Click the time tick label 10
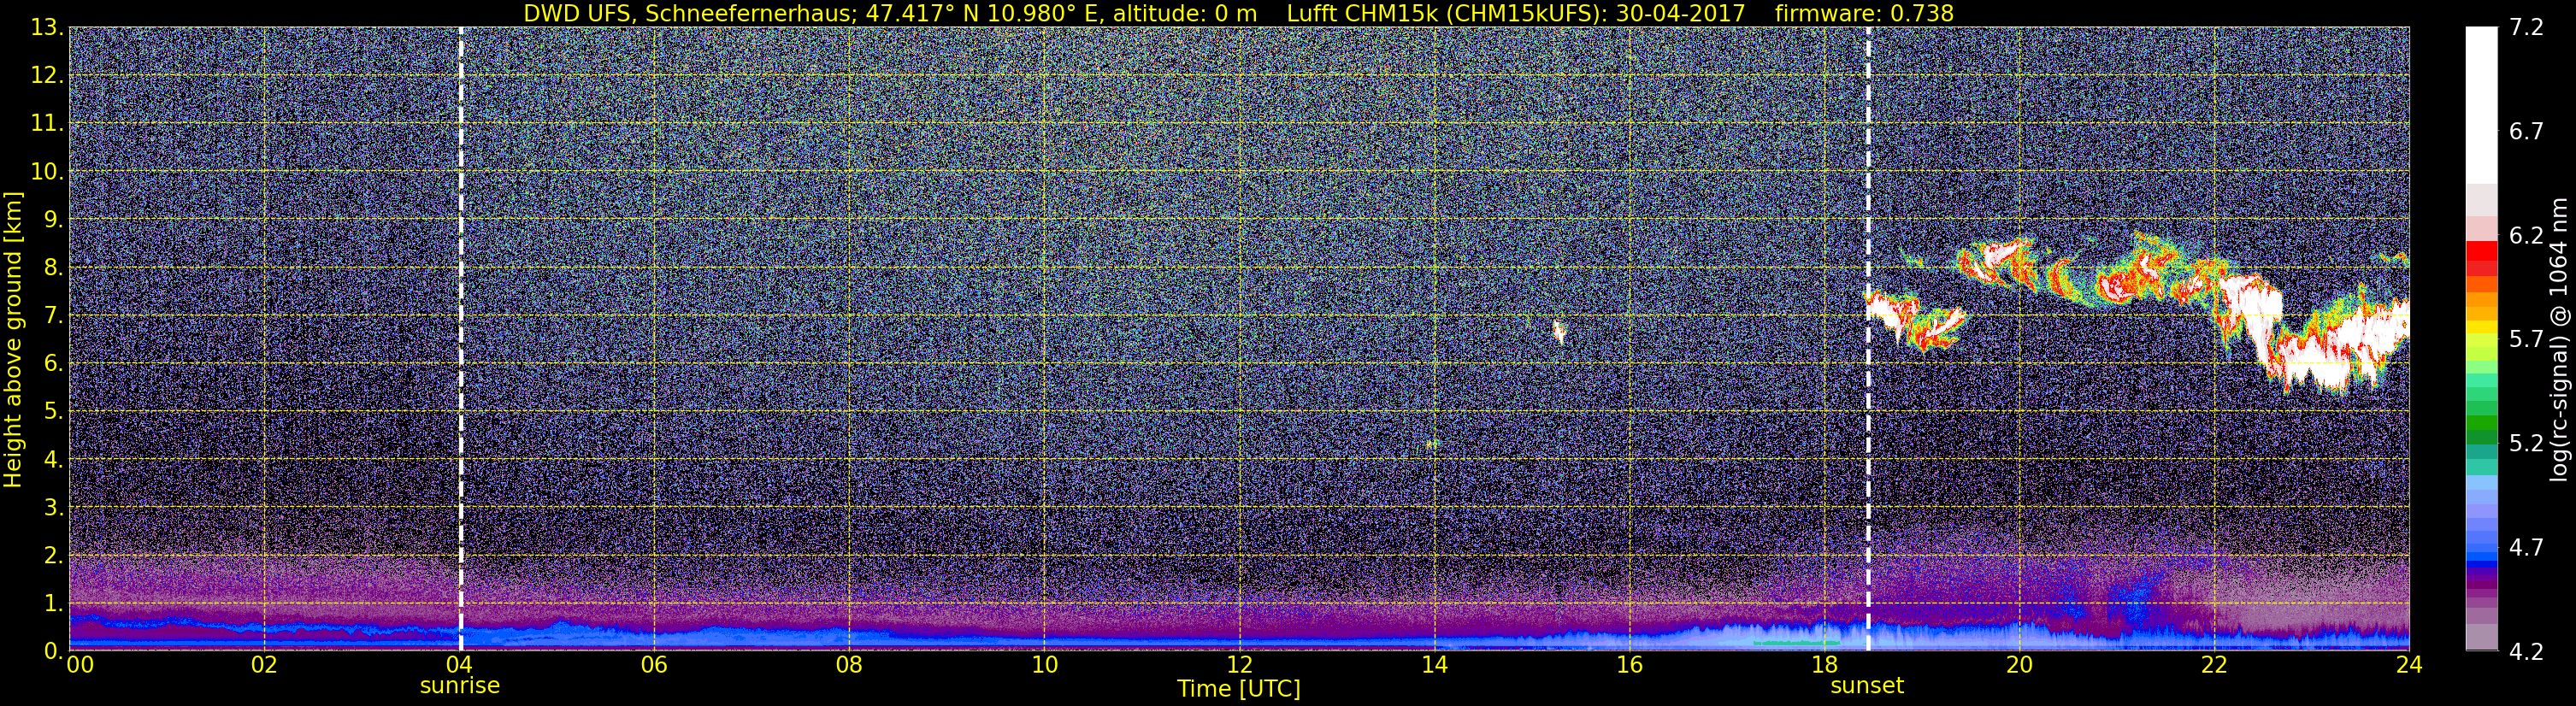 click(1044, 665)
